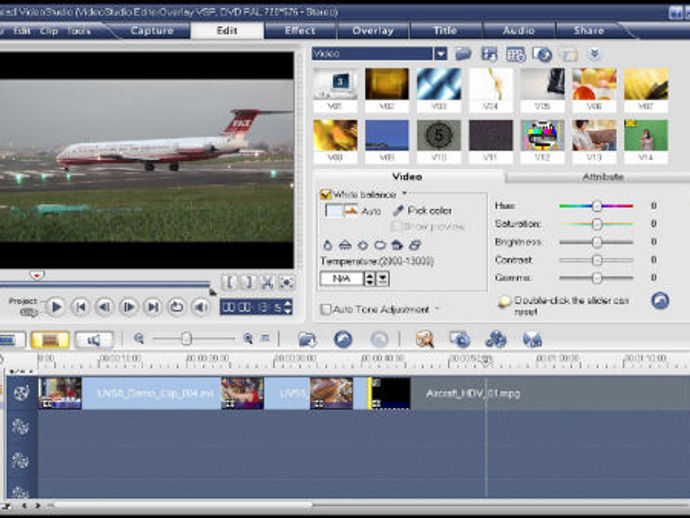
Task: Jump to the end button
Action: (x=153, y=307)
